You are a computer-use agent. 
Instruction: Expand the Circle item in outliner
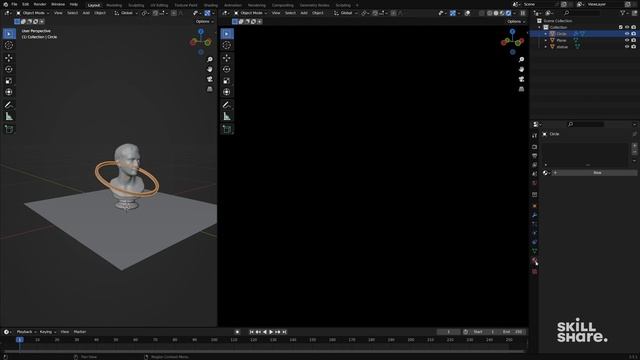coord(546,34)
